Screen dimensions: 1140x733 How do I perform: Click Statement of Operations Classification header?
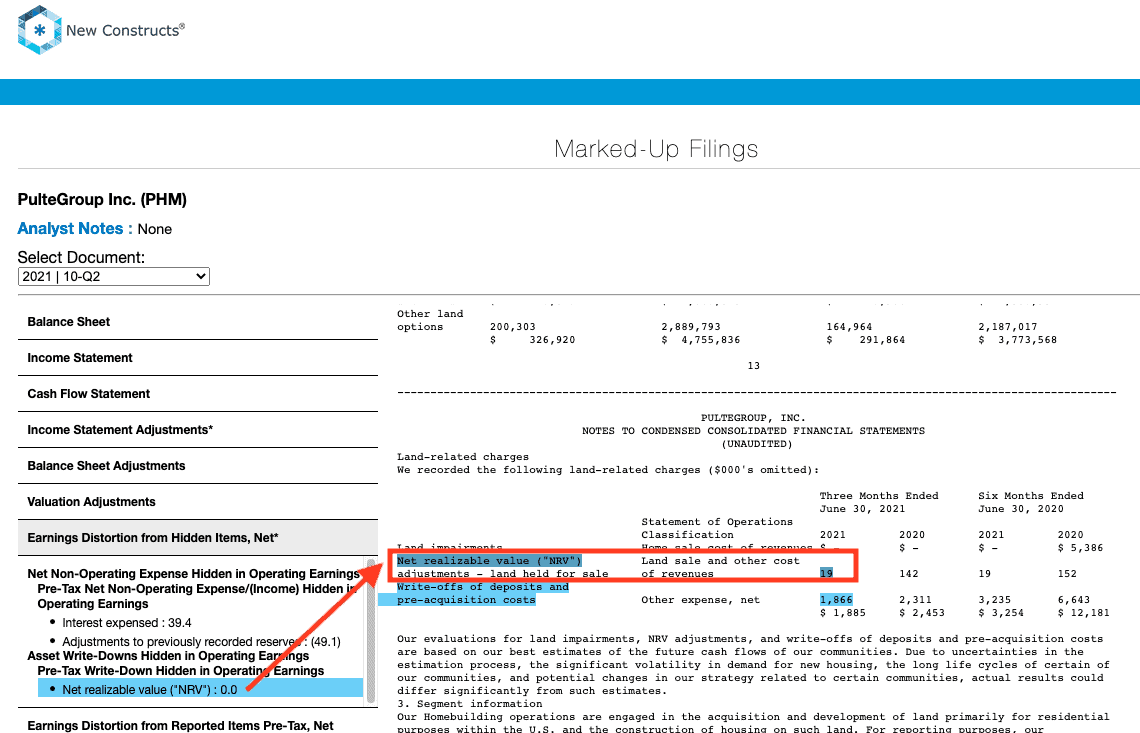(717, 528)
